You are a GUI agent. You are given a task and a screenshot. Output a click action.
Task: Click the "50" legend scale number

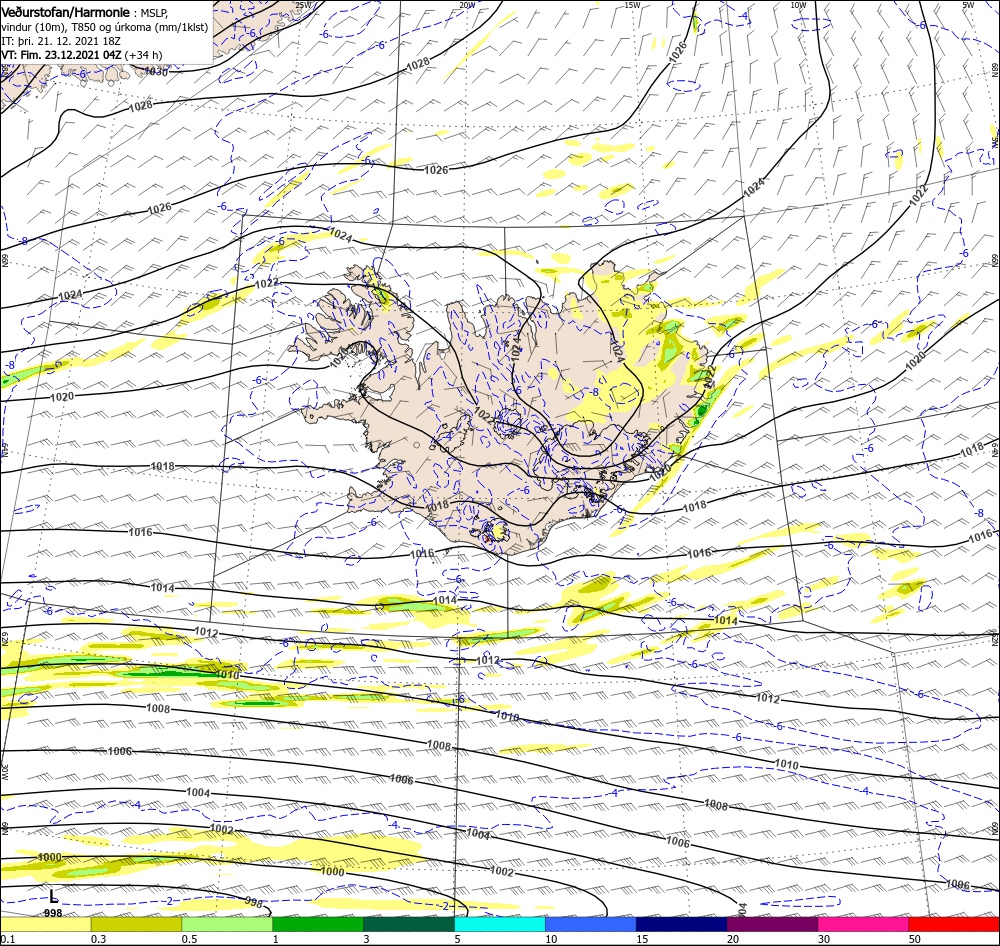point(915,939)
